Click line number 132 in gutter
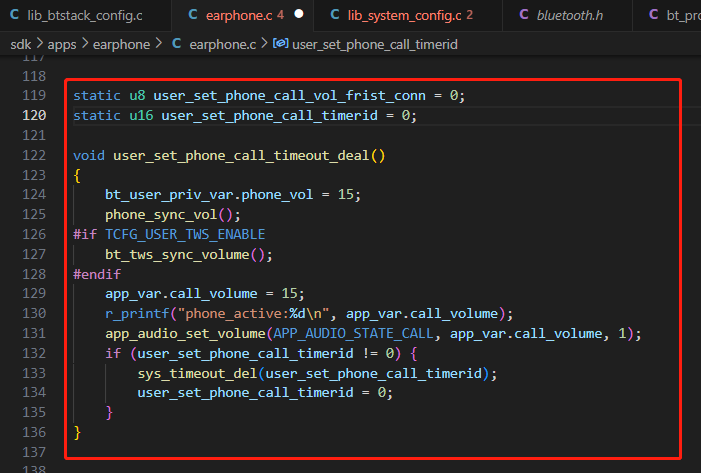 coord(34,353)
